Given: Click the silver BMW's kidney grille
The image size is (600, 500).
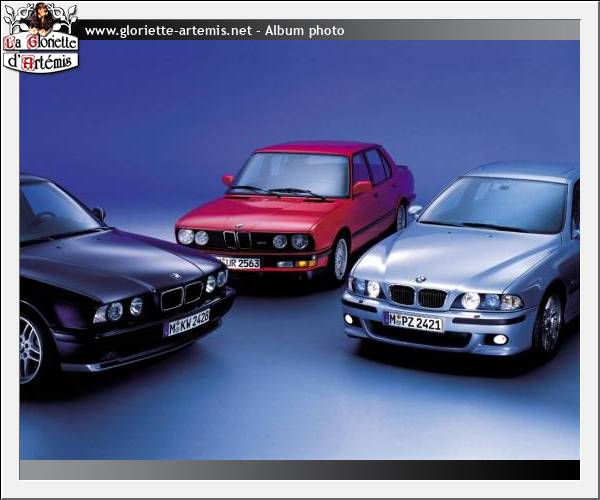Looking at the screenshot, I should 417,297.
